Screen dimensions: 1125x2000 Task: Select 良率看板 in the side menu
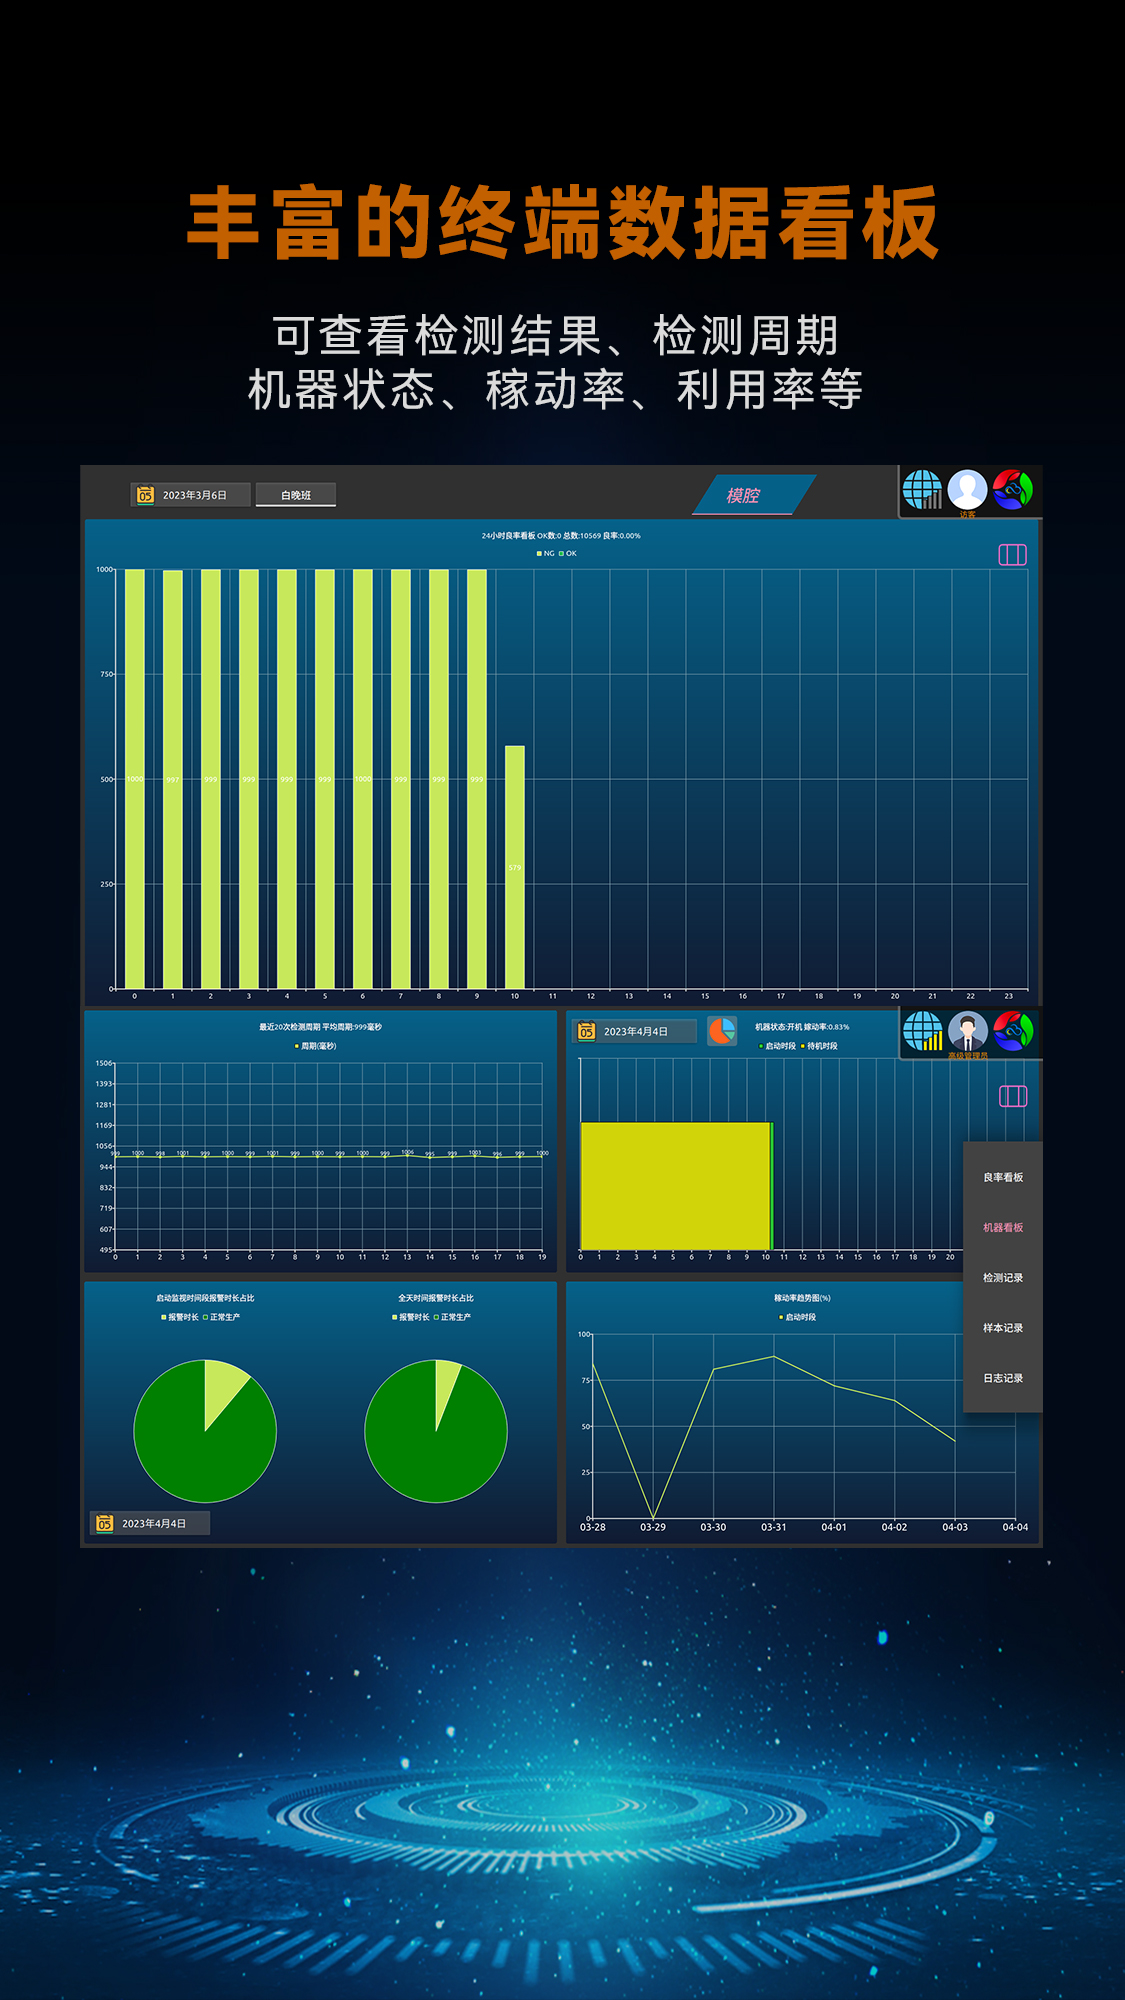[1002, 1177]
